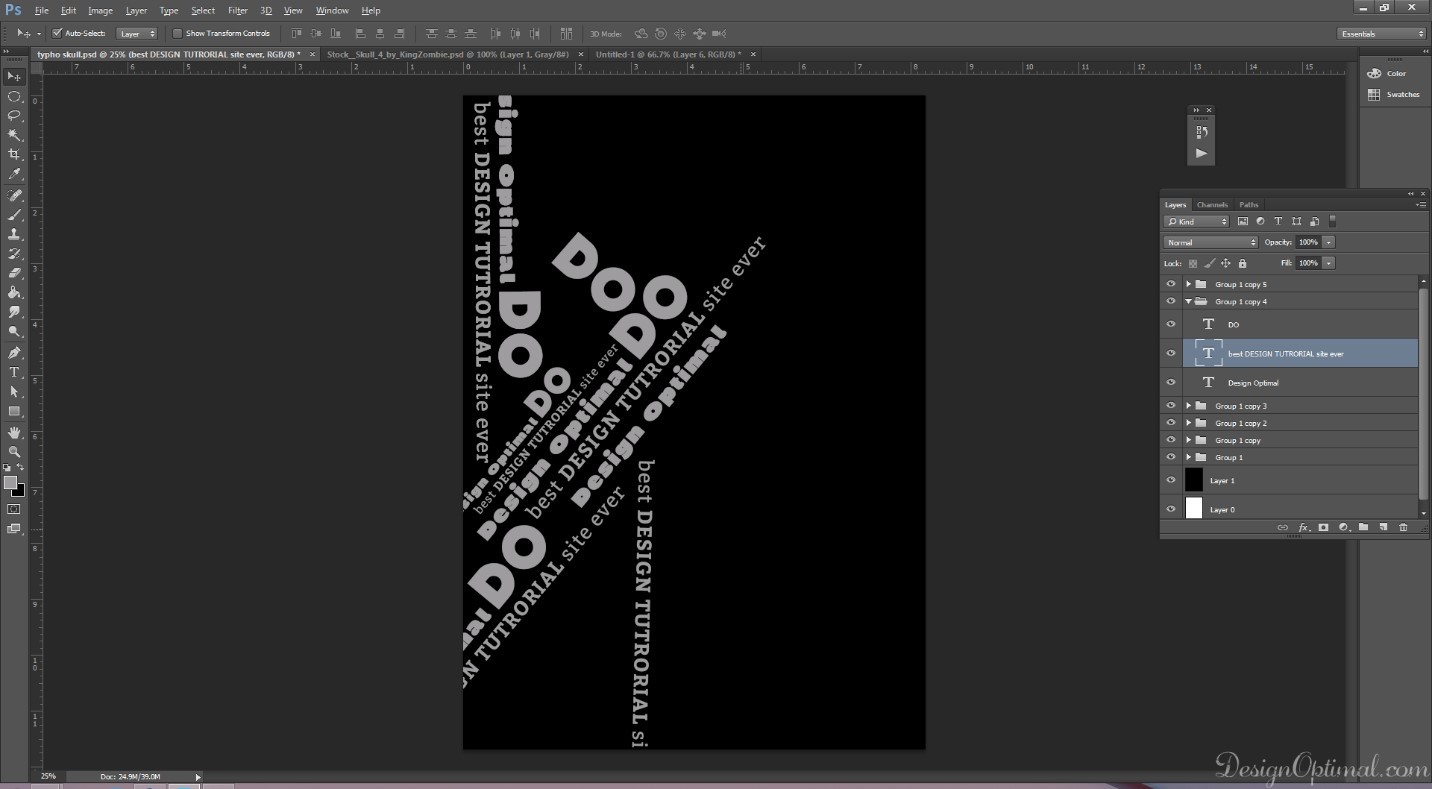Image resolution: width=1432 pixels, height=789 pixels.
Task: Select the Magic Wand tool
Action: click(x=14, y=135)
